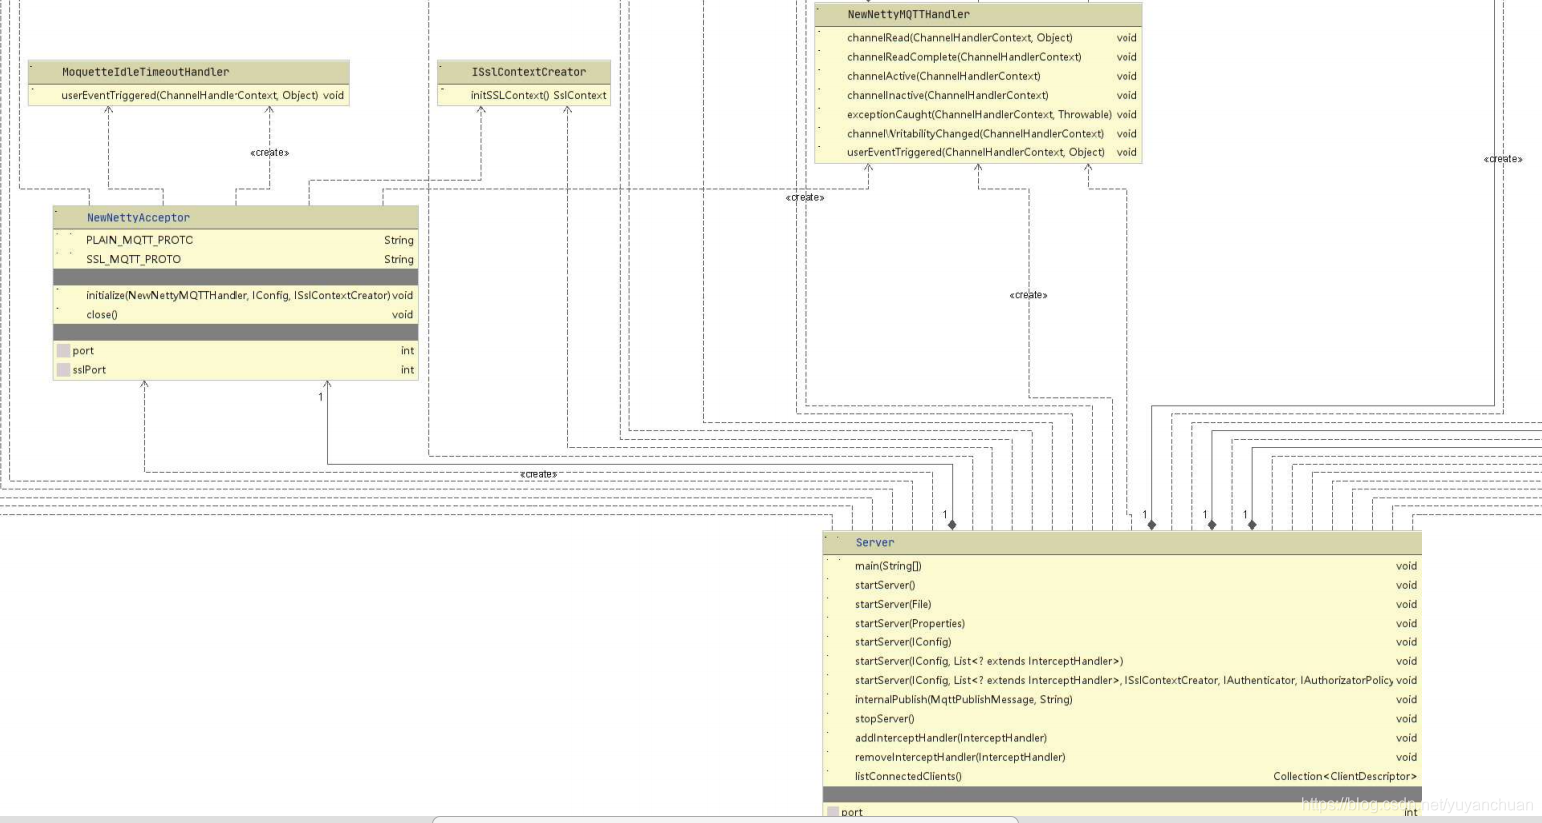
Task: Click the horizontal scrollbar at the bottom
Action: [x=725, y=819]
